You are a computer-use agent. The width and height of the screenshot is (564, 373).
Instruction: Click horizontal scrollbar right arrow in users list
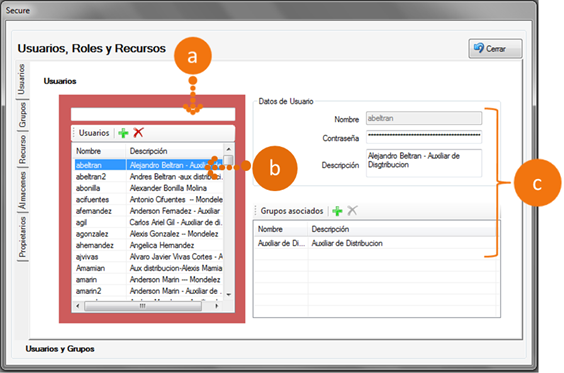pos(216,306)
